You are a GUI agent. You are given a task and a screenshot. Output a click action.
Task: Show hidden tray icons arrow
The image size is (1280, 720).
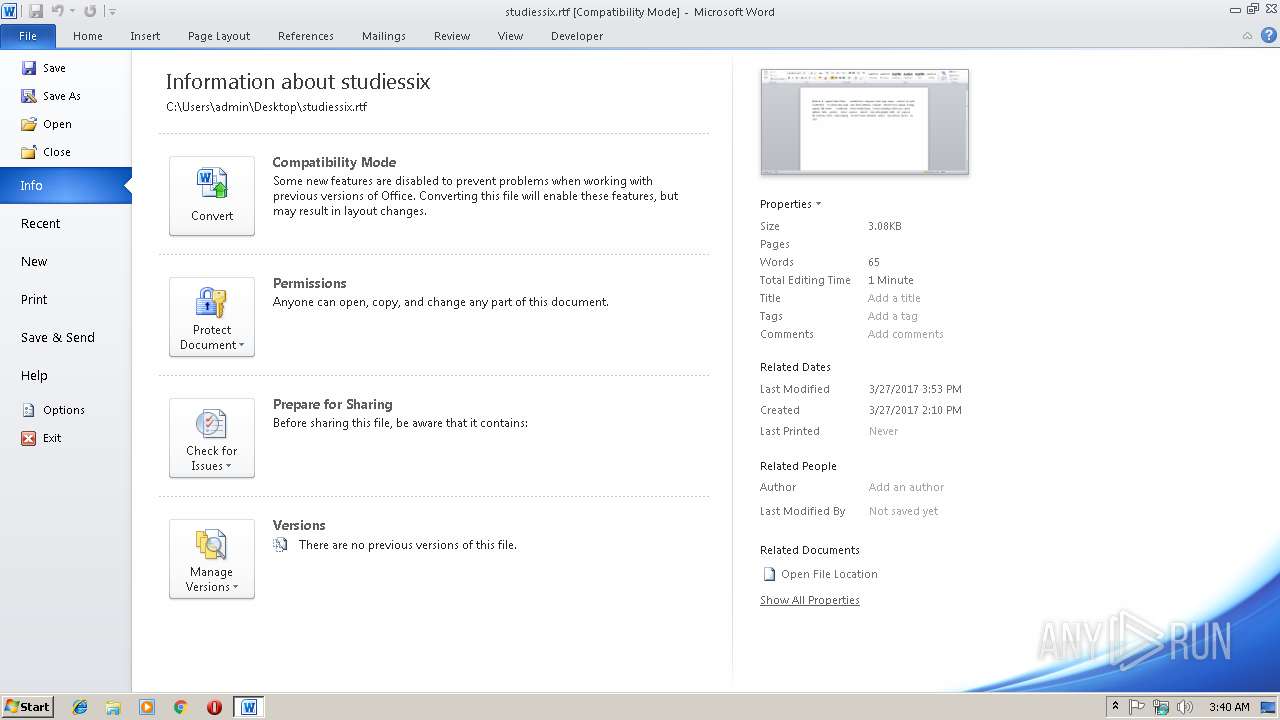[x=1116, y=707]
